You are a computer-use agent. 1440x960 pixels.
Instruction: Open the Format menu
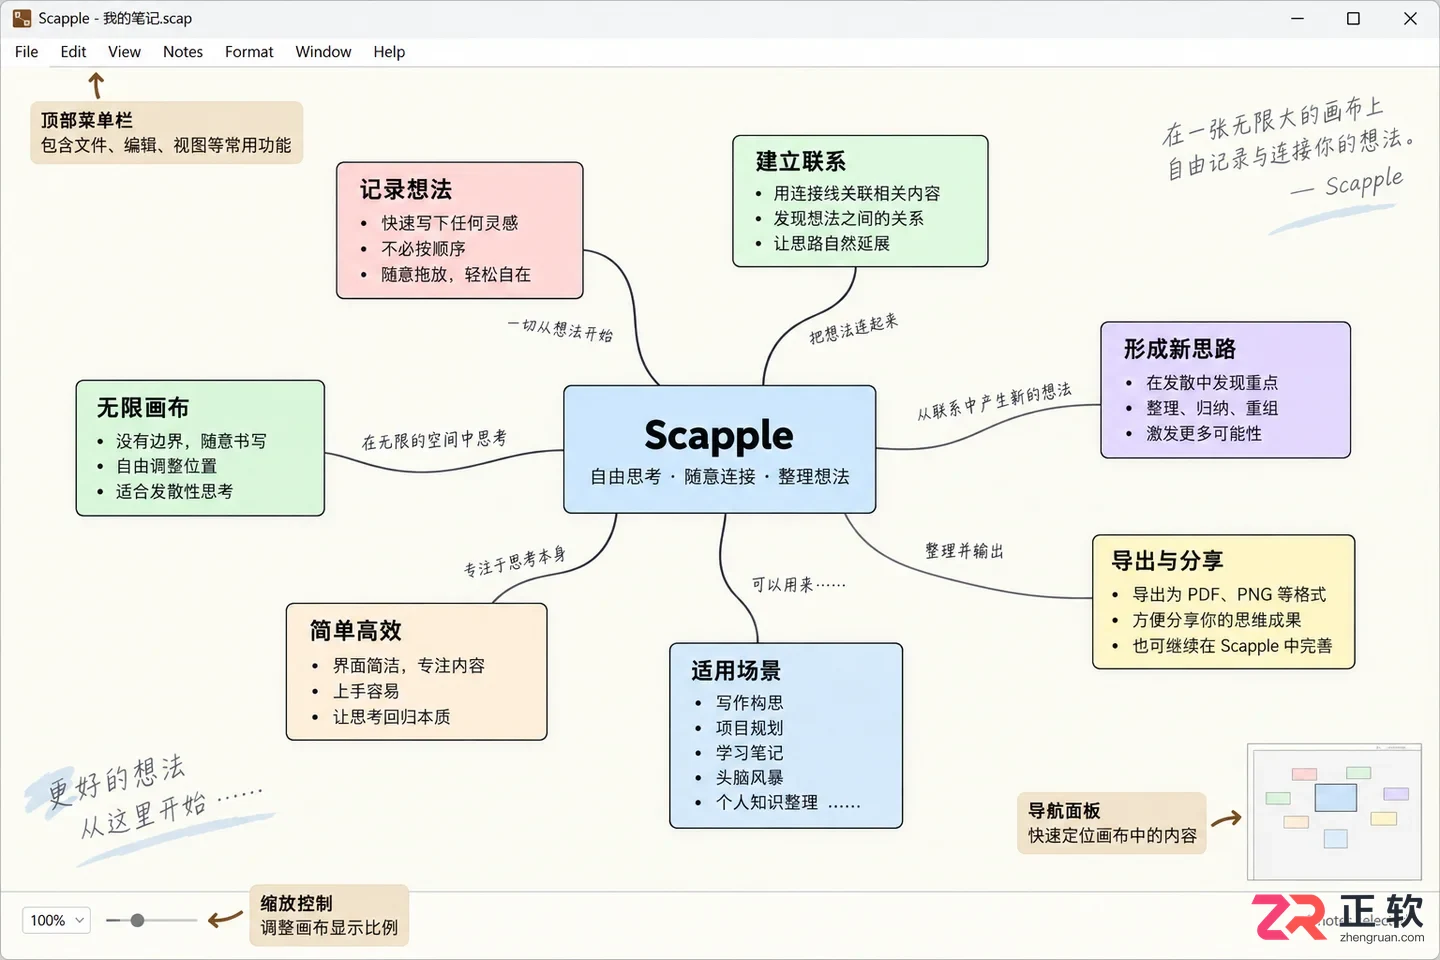249,52
